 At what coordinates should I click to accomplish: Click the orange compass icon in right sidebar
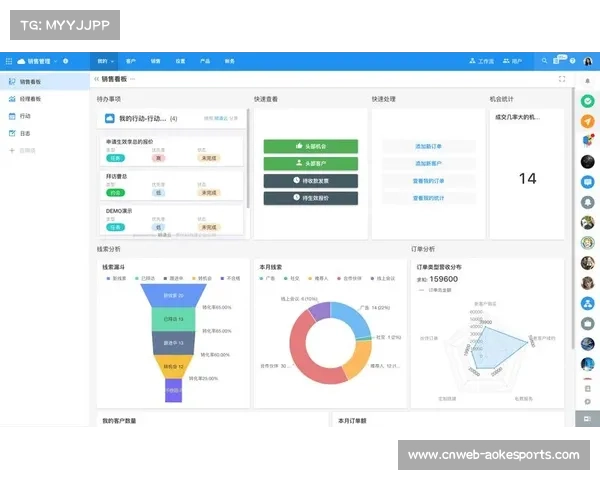[587, 121]
